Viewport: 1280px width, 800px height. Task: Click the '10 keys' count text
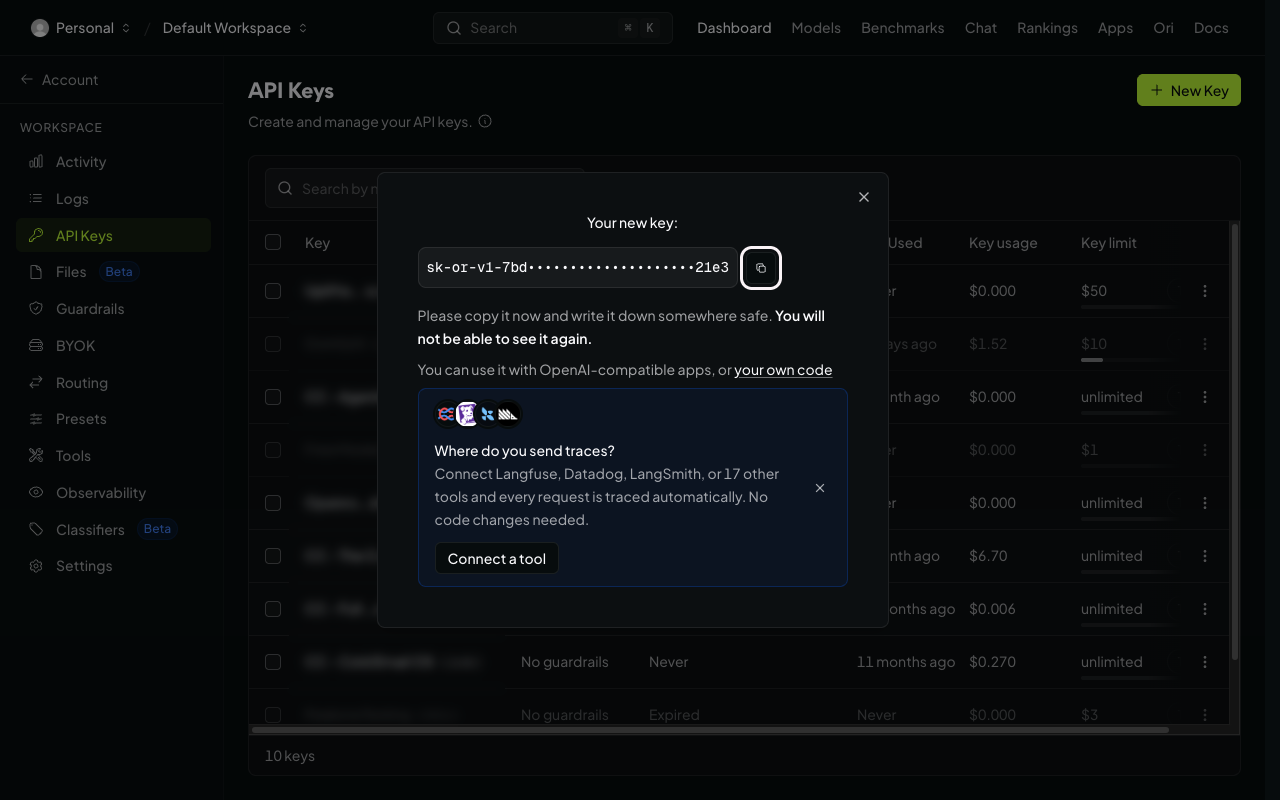tap(290, 756)
